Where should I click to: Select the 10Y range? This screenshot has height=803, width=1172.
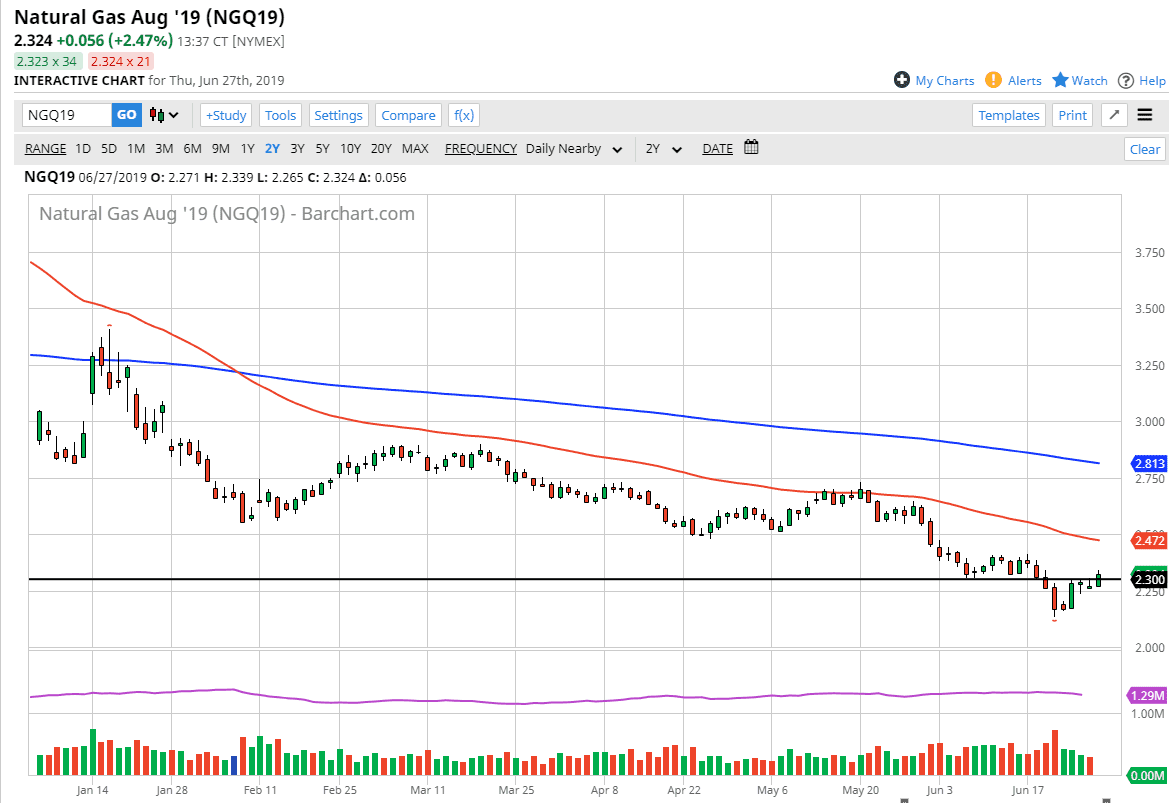351,149
